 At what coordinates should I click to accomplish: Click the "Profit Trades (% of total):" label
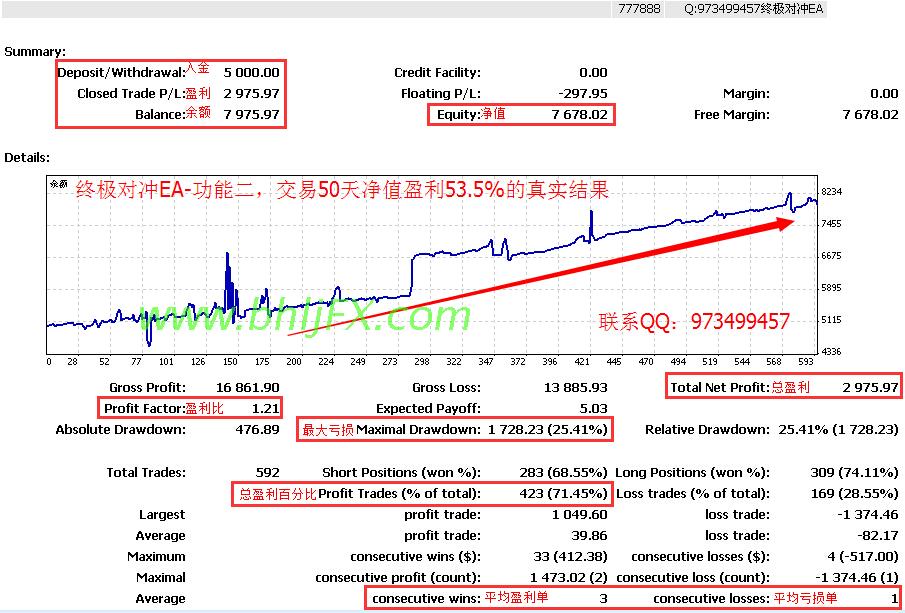[x=399, y=494]
